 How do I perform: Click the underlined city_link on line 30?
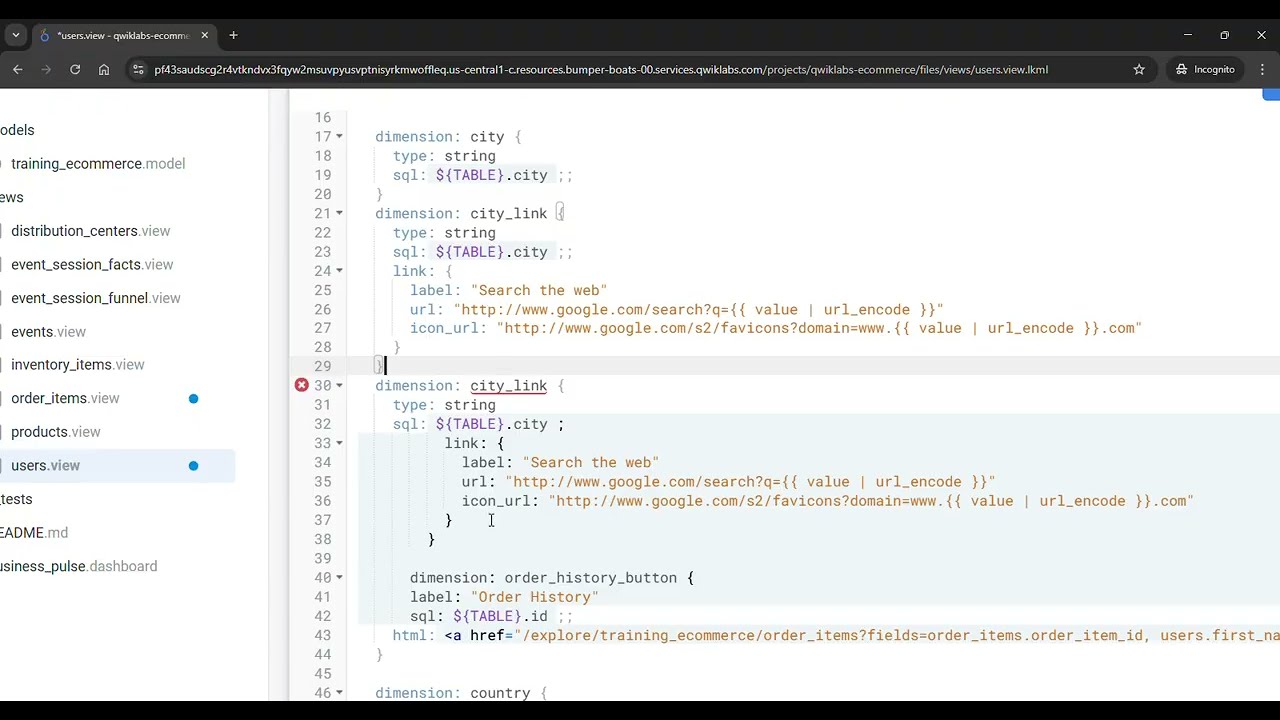pyautogui.click(x=508, y=386)
